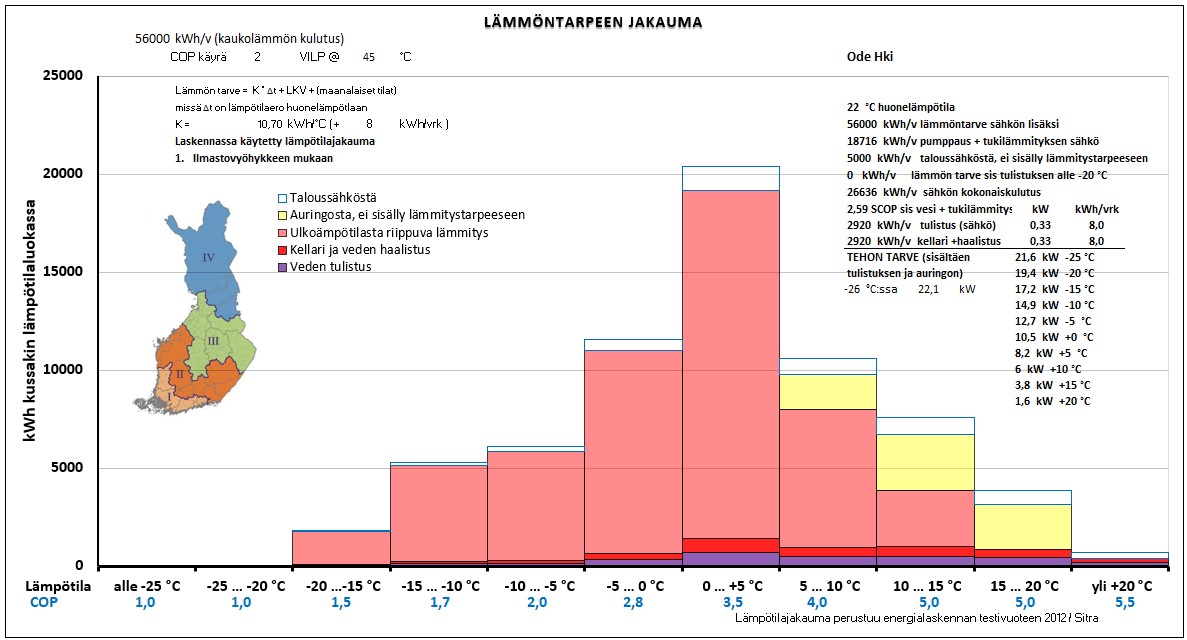Select the purple Veden tulistus legend swatch
The width and height of the screenshot is (1187, 640).
pos(282,267)
